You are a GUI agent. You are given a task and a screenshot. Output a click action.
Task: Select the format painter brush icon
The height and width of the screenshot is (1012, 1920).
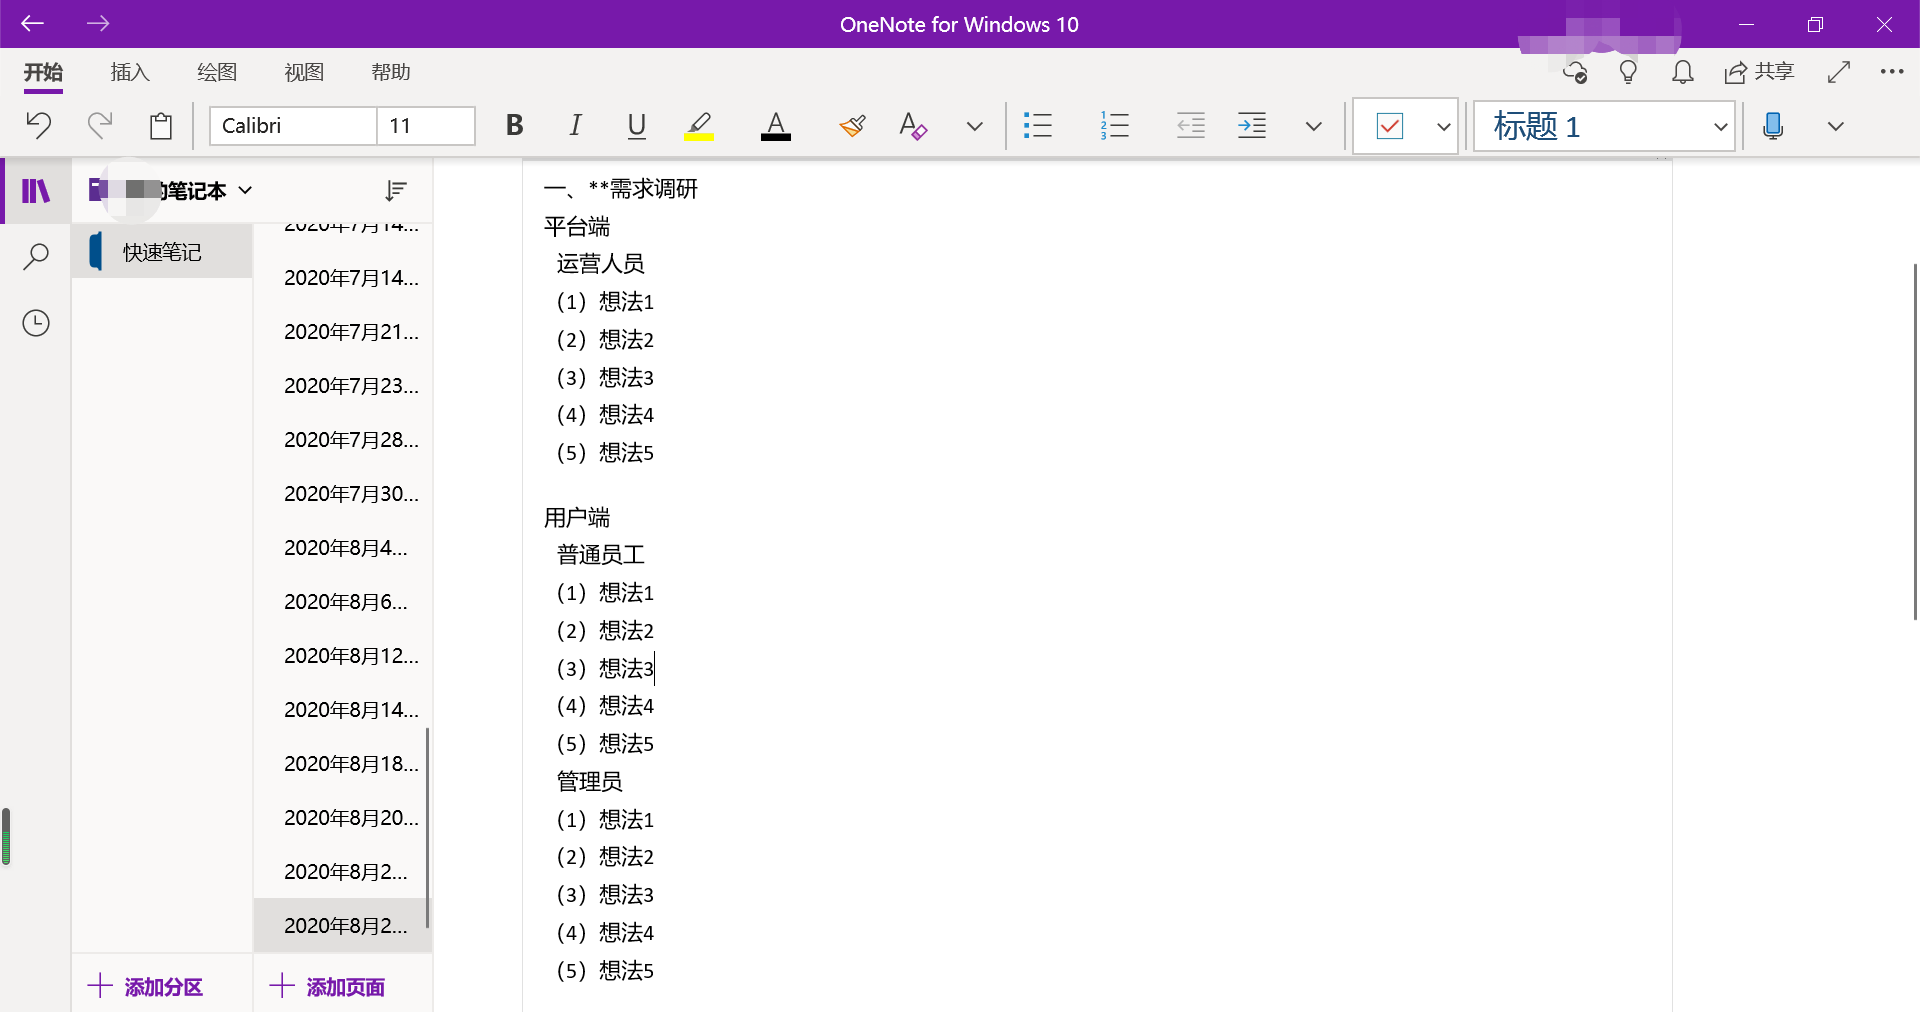pyautogui.click(x=852, y=125)
